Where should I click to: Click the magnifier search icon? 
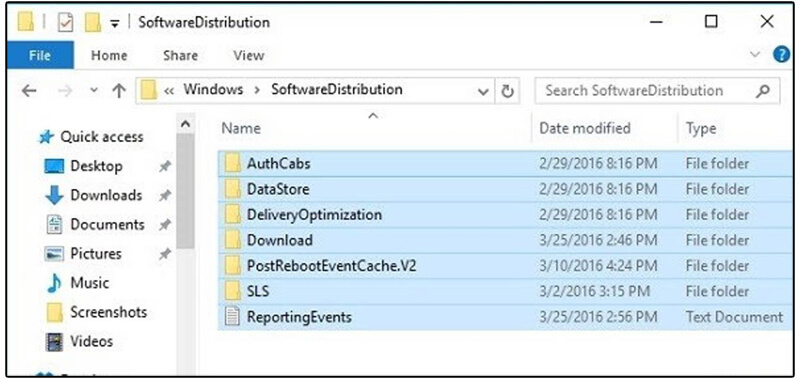coord(762,91)
